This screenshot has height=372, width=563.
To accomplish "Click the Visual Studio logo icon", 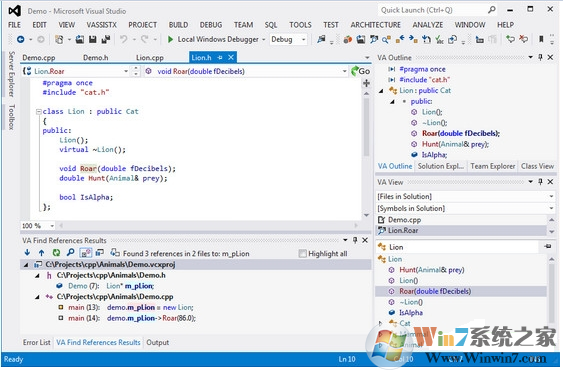I will point(14,11).
